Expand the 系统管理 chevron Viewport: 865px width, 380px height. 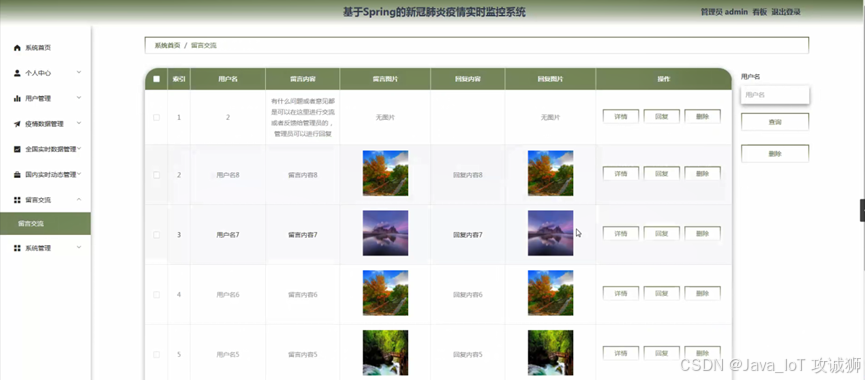pos(79,248)
